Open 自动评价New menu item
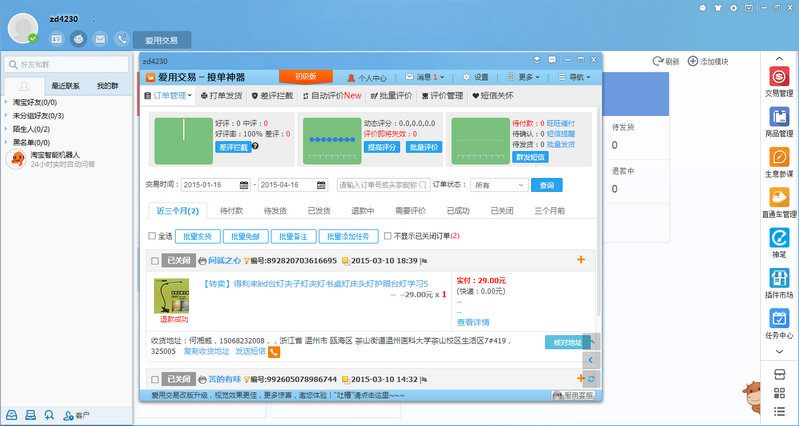Viewport: 799px width, 426px height. click(332, 95)
